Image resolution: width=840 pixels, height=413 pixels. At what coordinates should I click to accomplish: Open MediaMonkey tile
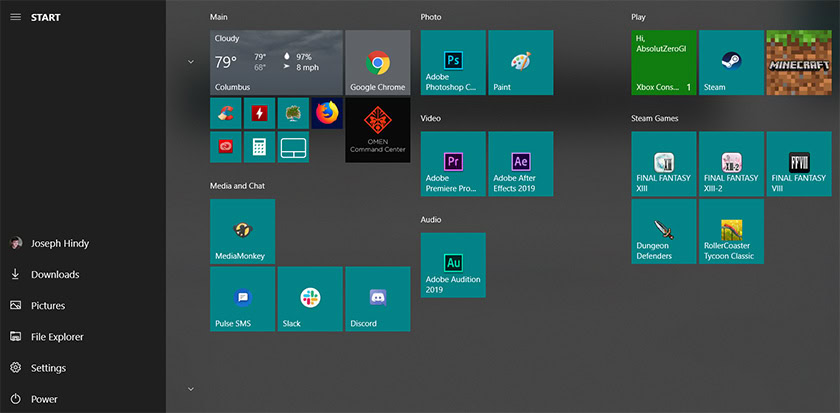pyautogui.click(x=243, y=231)
